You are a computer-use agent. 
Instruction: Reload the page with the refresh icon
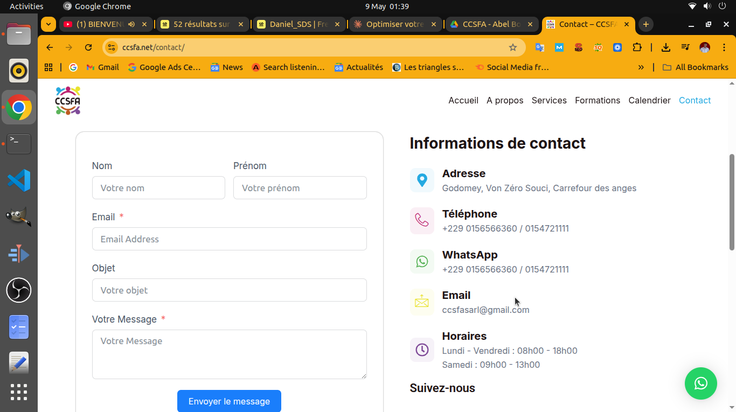pyautogui.click(x=88, y=47)
